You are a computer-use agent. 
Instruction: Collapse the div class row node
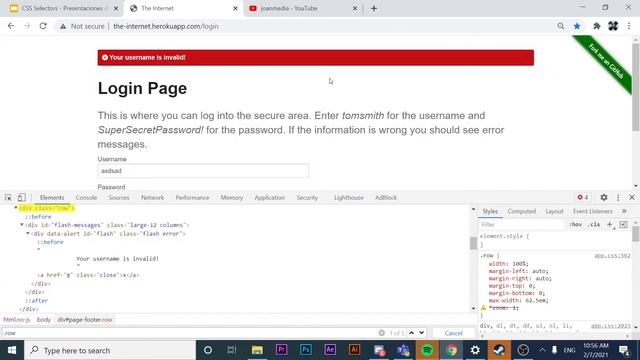click(16, 208)
